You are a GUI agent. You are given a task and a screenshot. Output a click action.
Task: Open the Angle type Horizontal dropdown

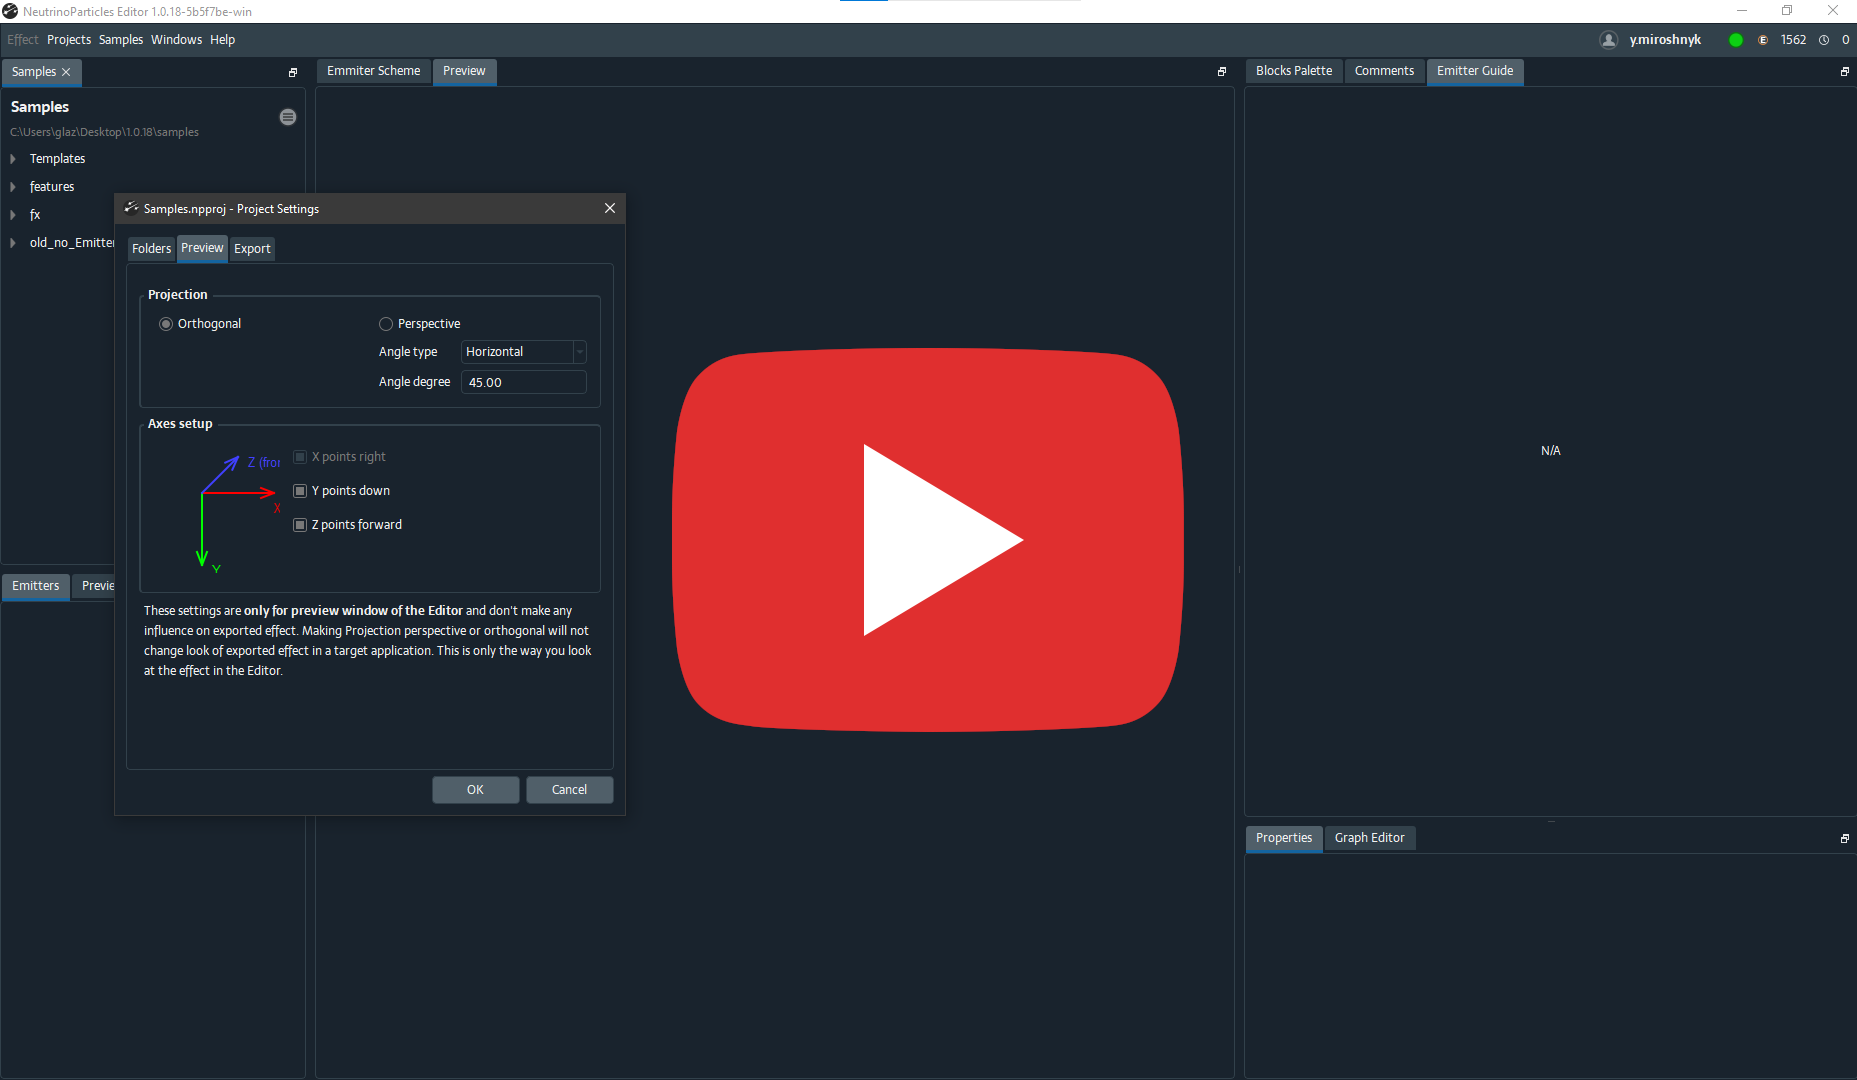point(578,352)
